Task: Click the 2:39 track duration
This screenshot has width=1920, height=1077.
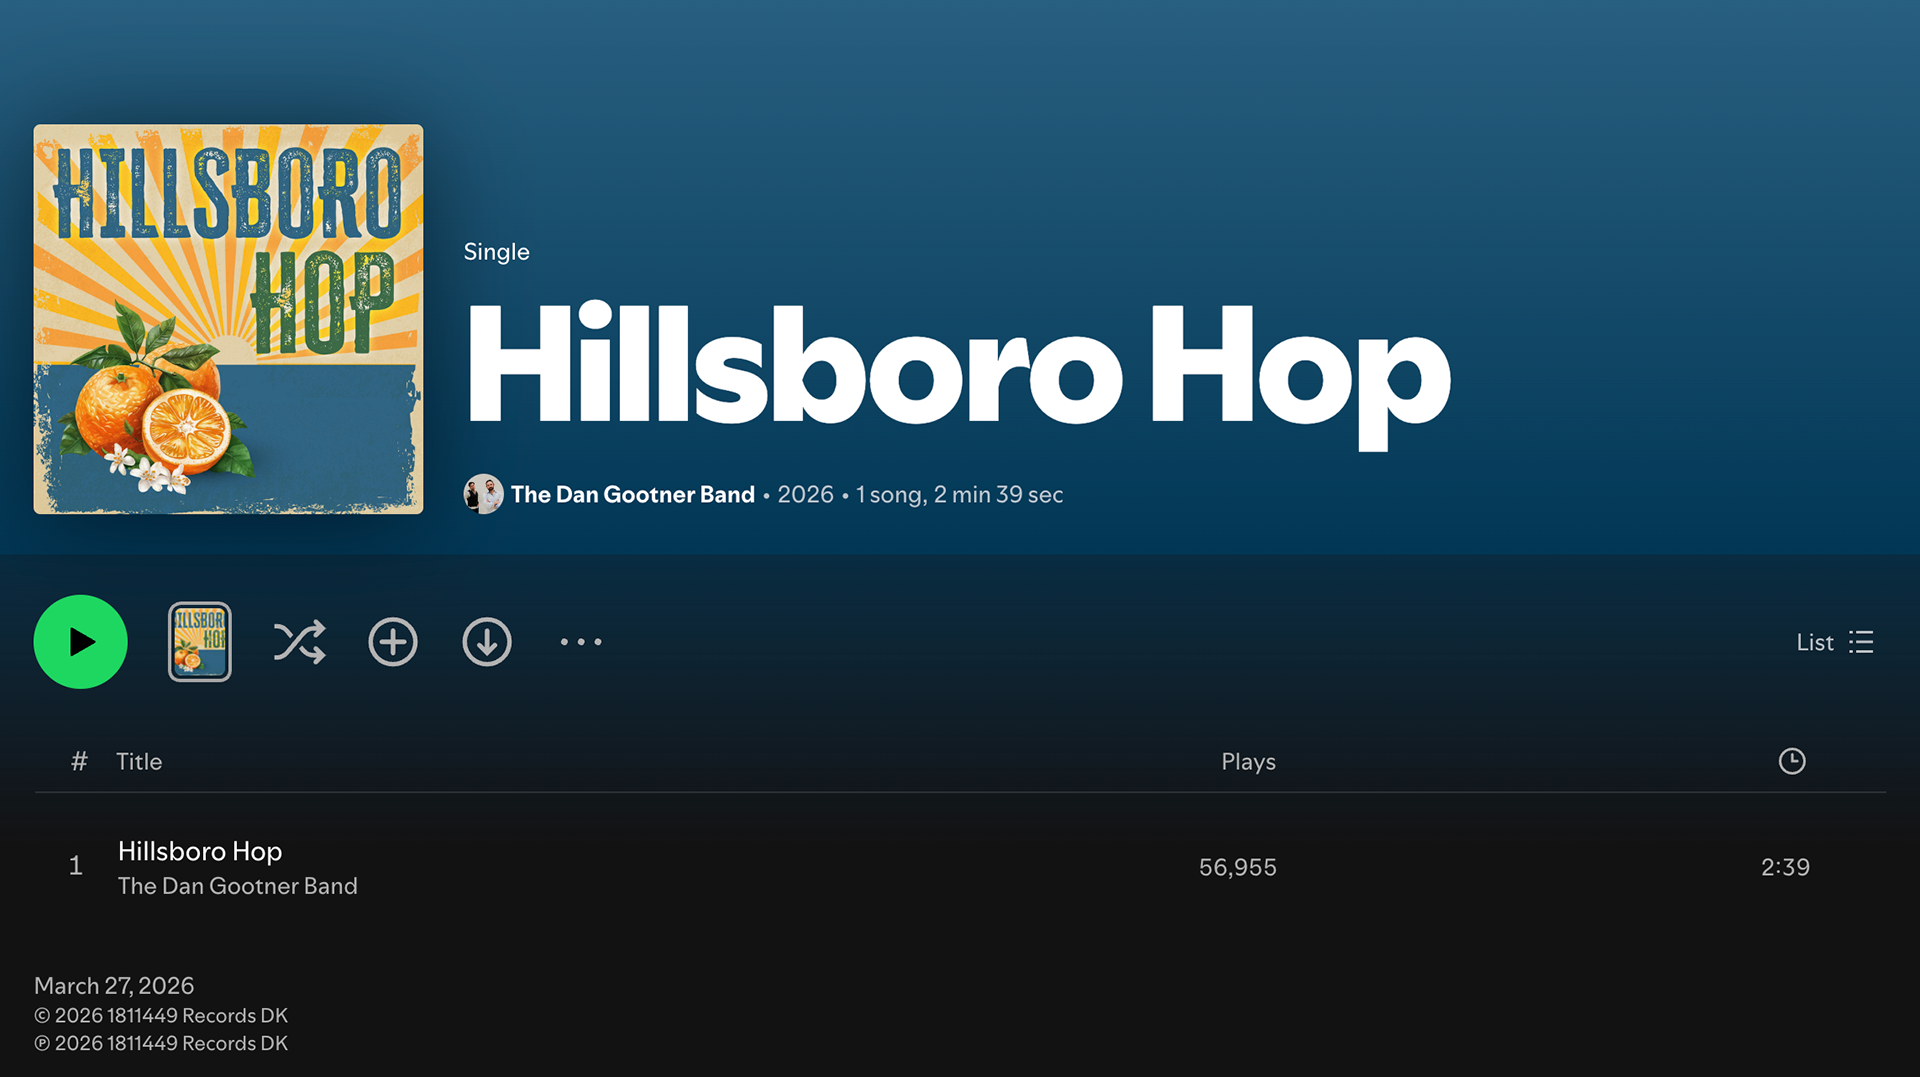Action: 1785,867
